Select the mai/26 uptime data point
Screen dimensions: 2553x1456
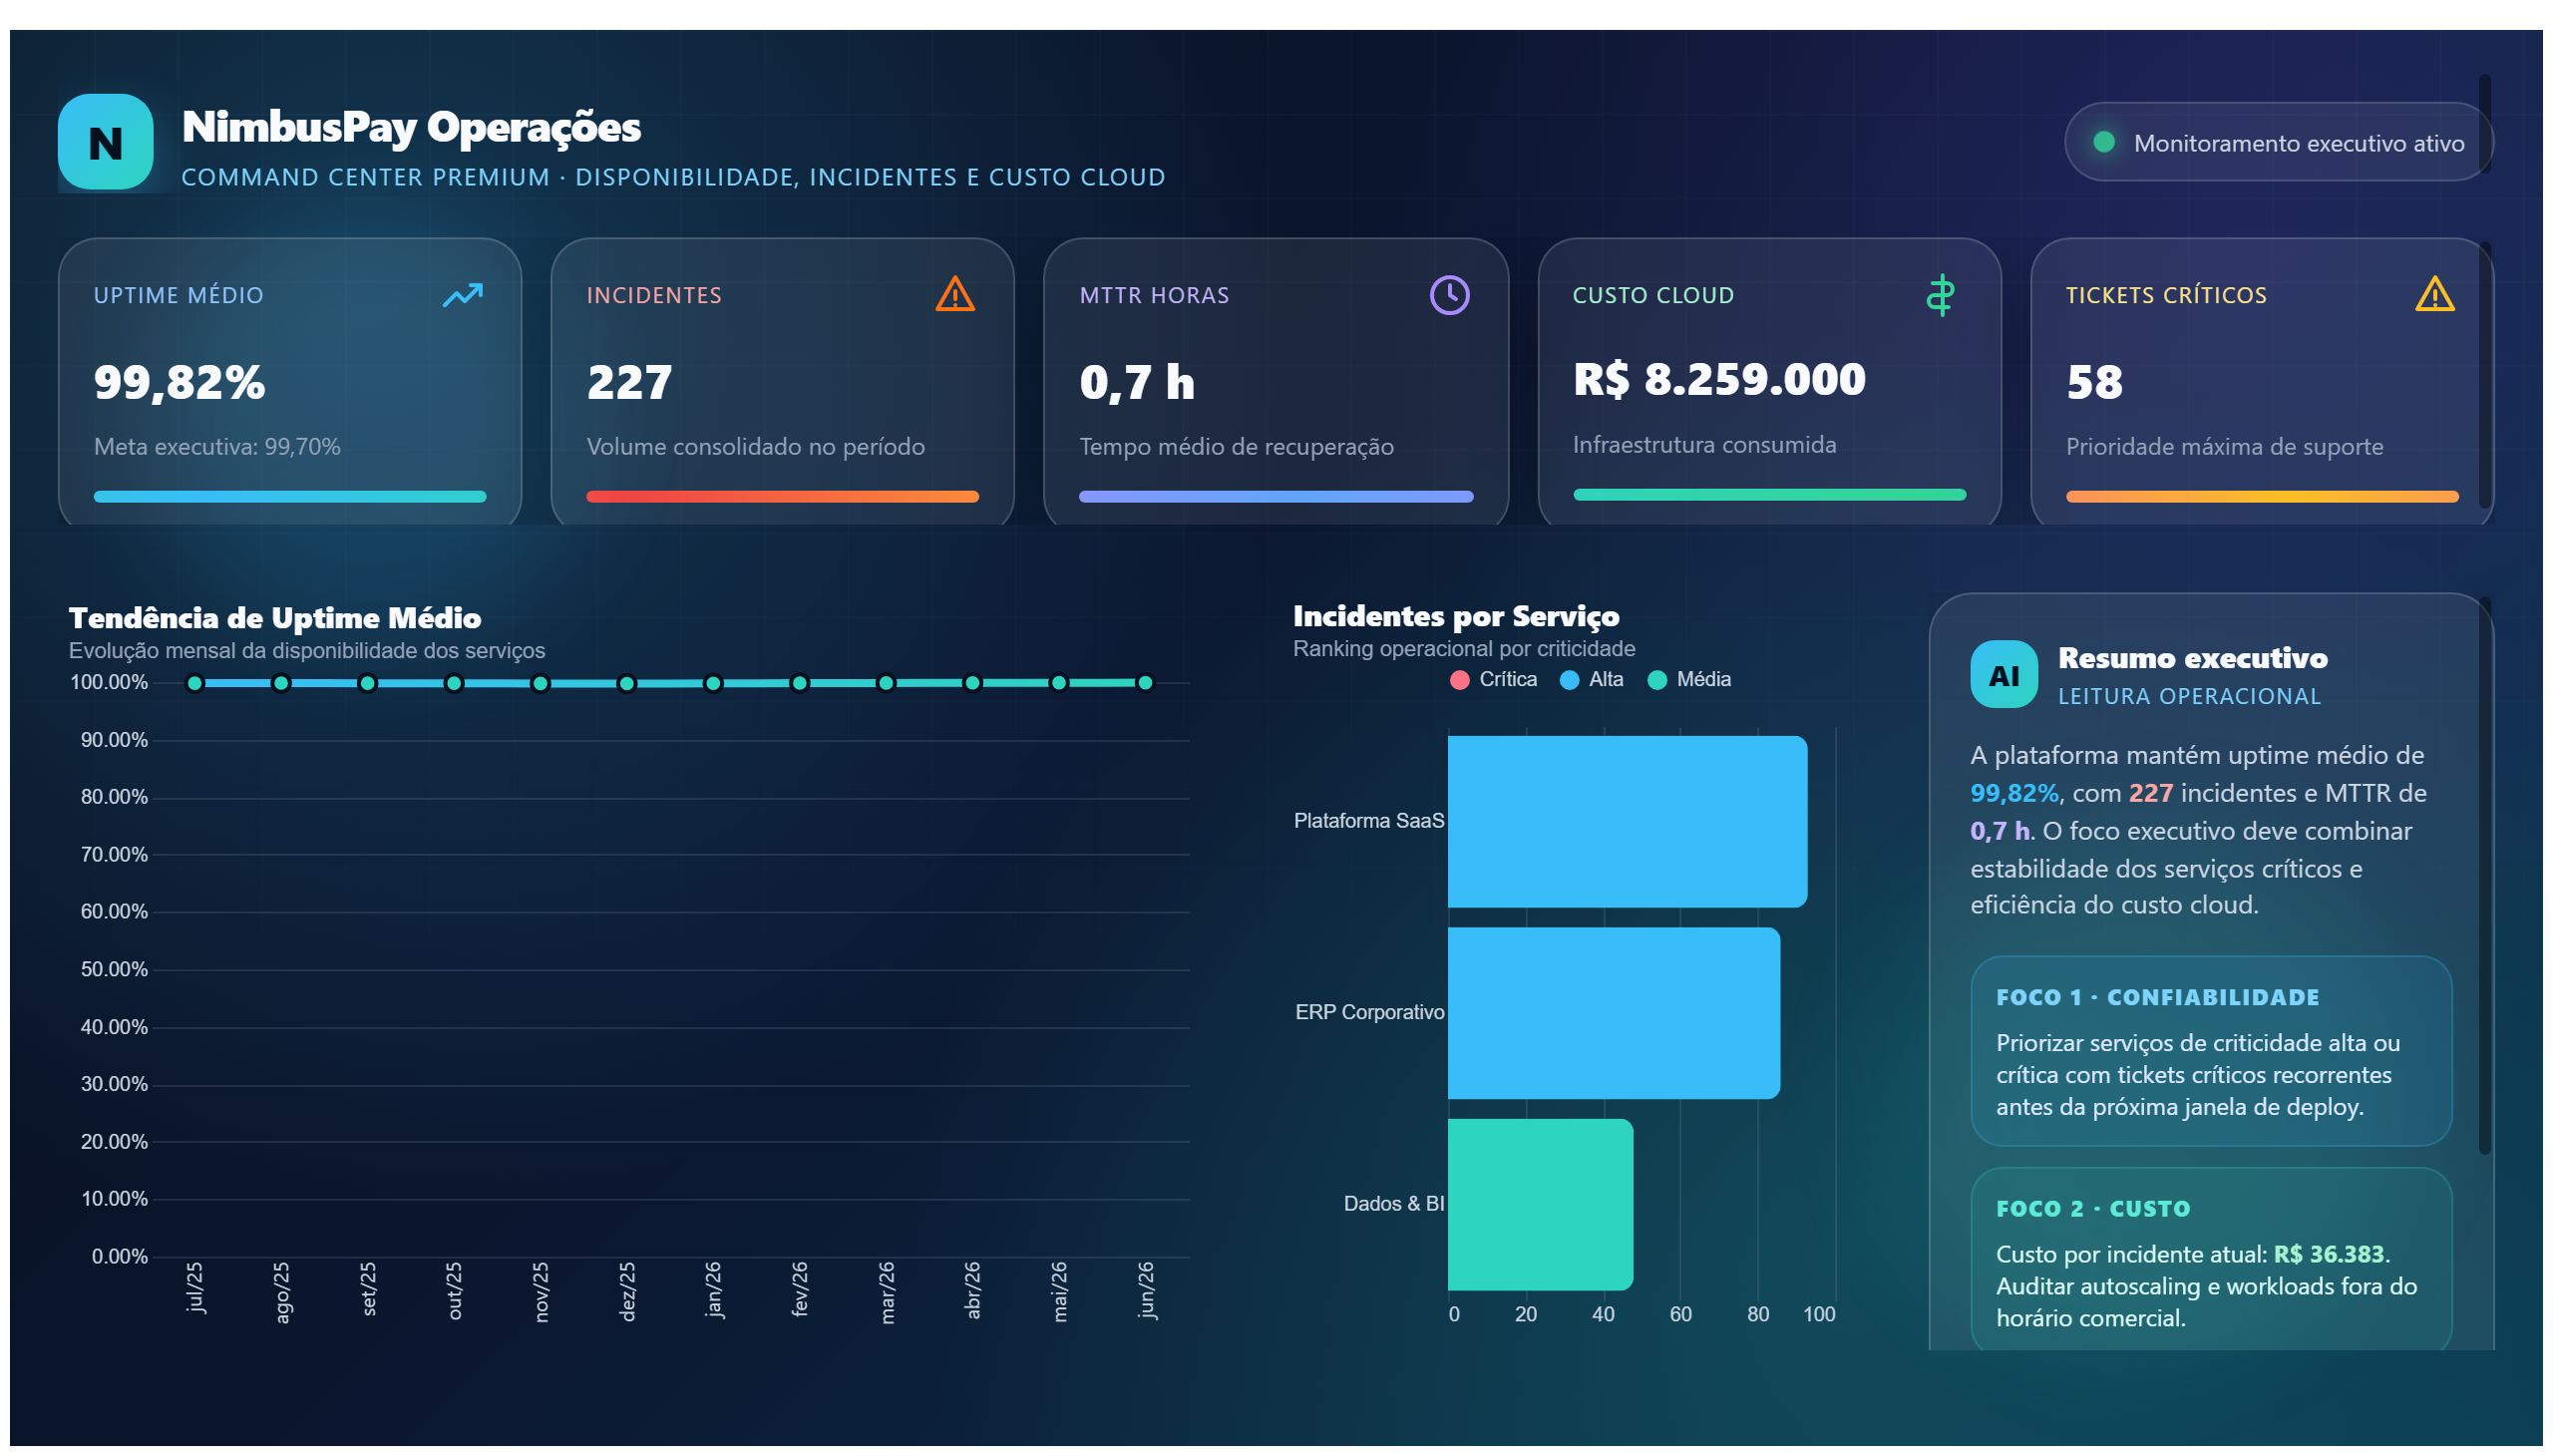click(x=1058, y=683)
